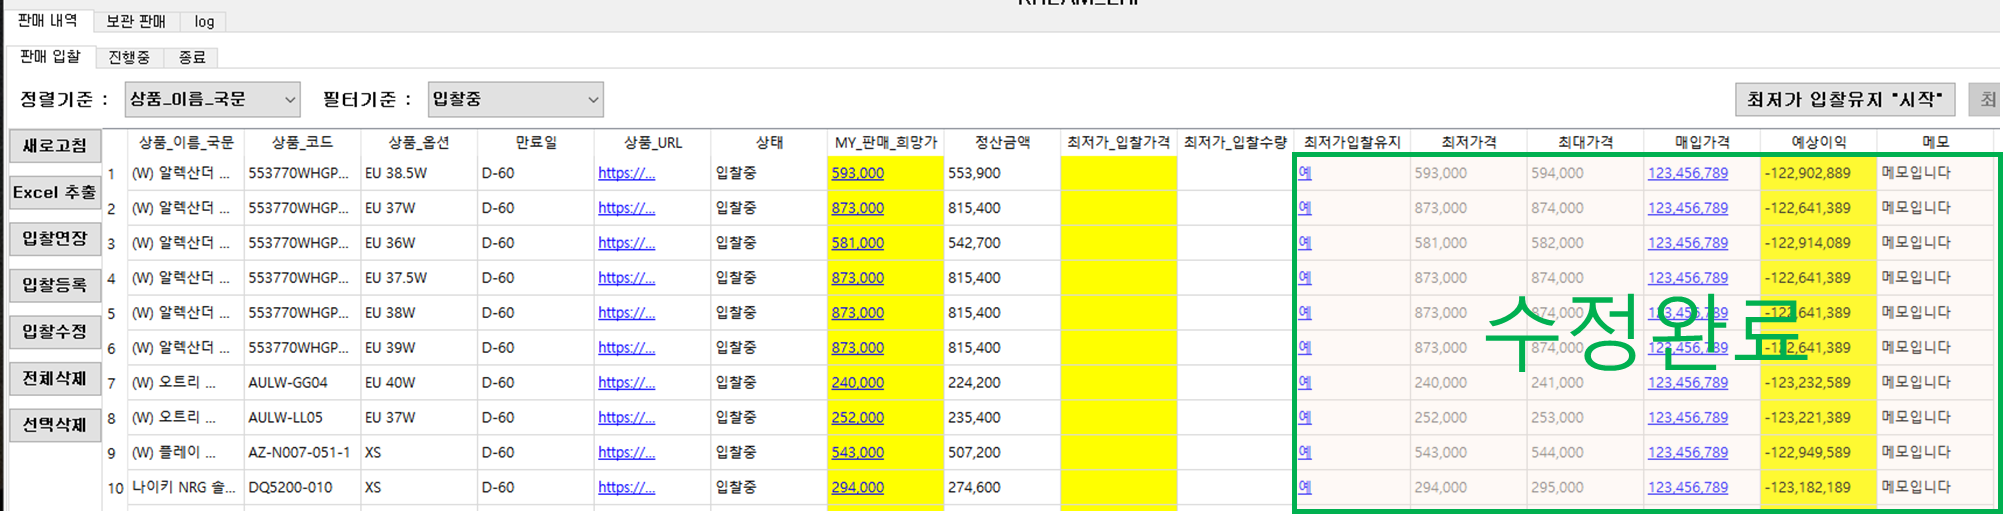Image resolution: width=2003 pixels, height=514 pixels.
Task: Click the 123,456,789 매입가격 in the 581,000 row
Action: tap(1688, 243)
